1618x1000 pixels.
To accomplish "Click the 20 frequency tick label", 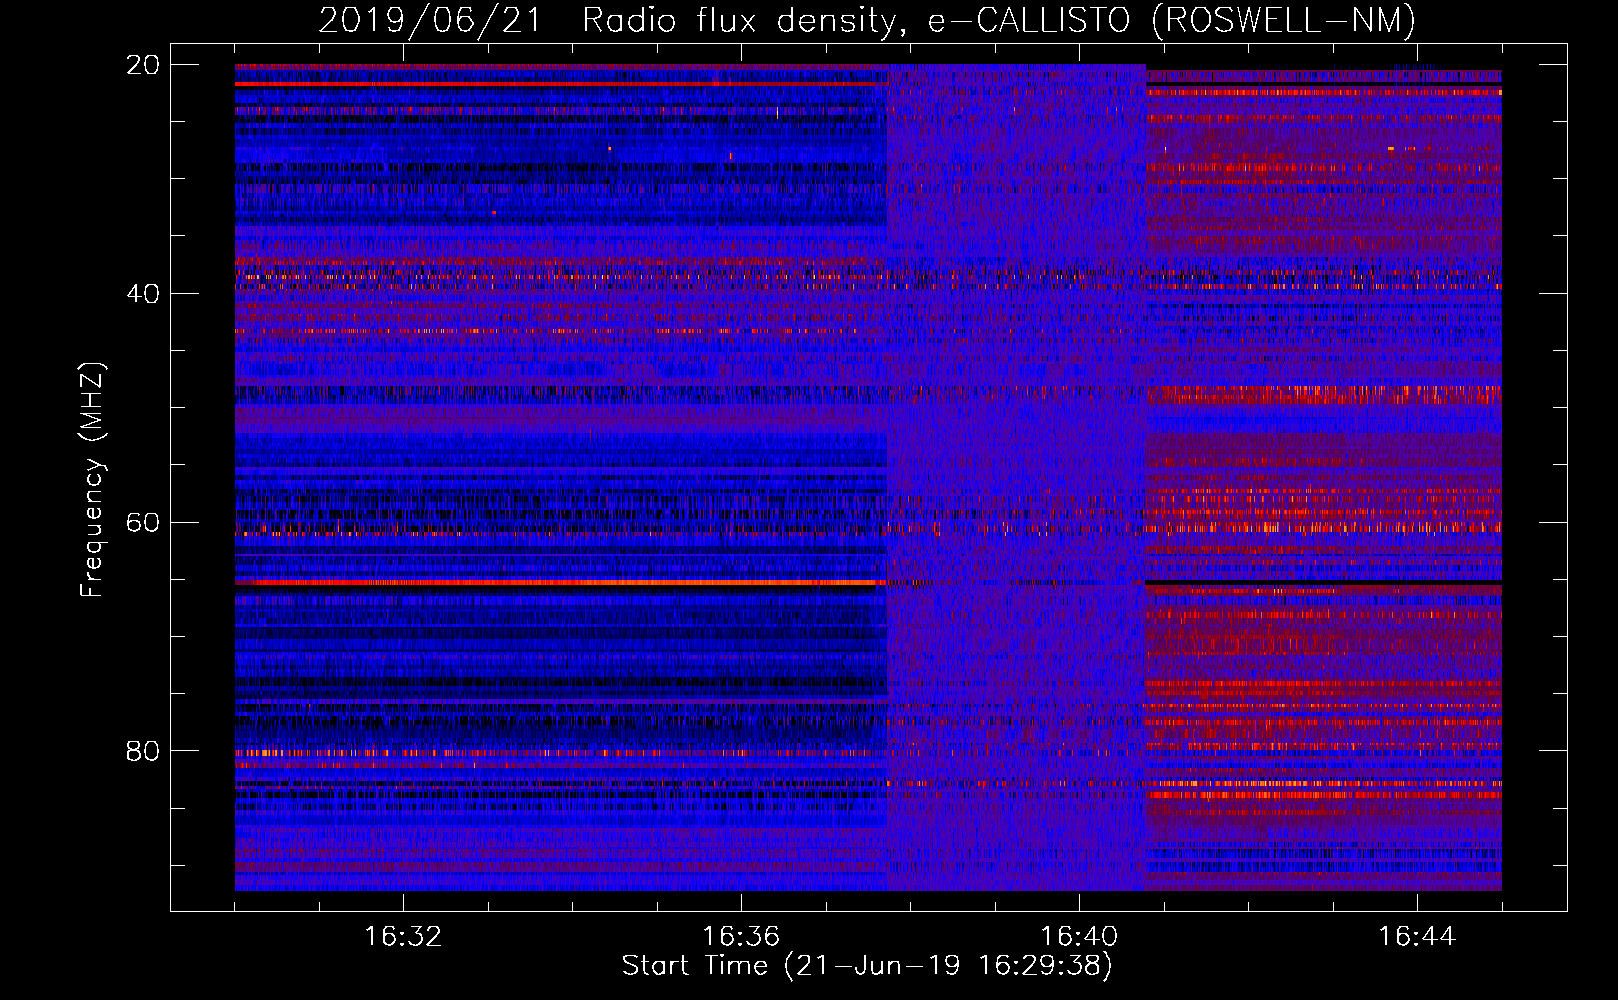I will pyautogui.click(x=143, y=65).
